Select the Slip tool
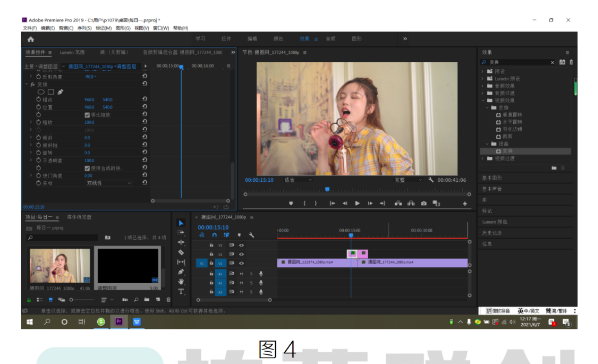Image resolution: width=598 pixels, height=364 pixels. point(181,262)
